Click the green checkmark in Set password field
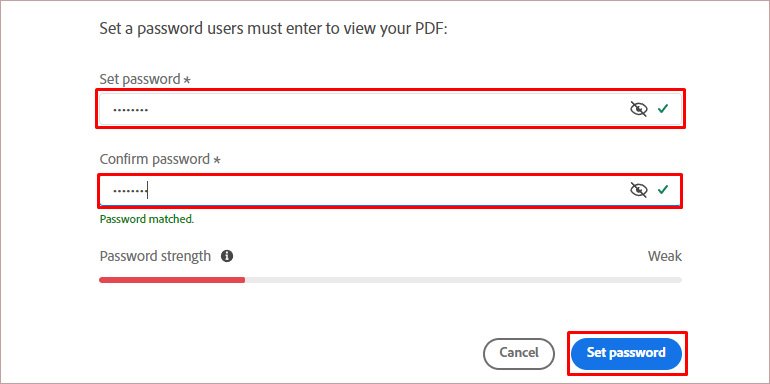 click(x=663, y=109)
